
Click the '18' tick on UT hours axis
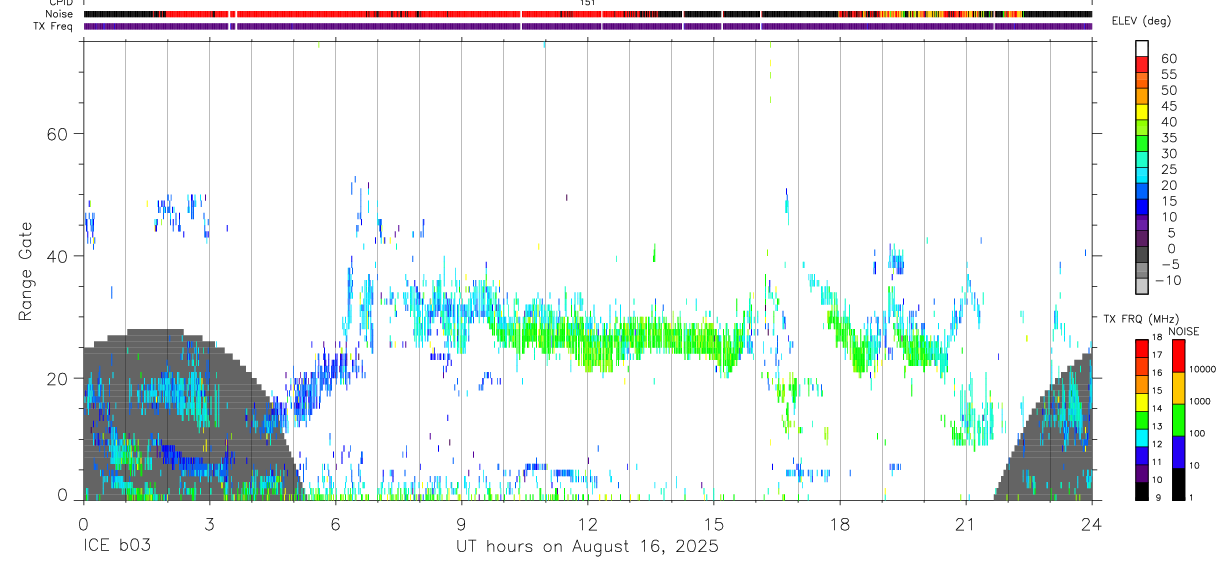(840, 523)
